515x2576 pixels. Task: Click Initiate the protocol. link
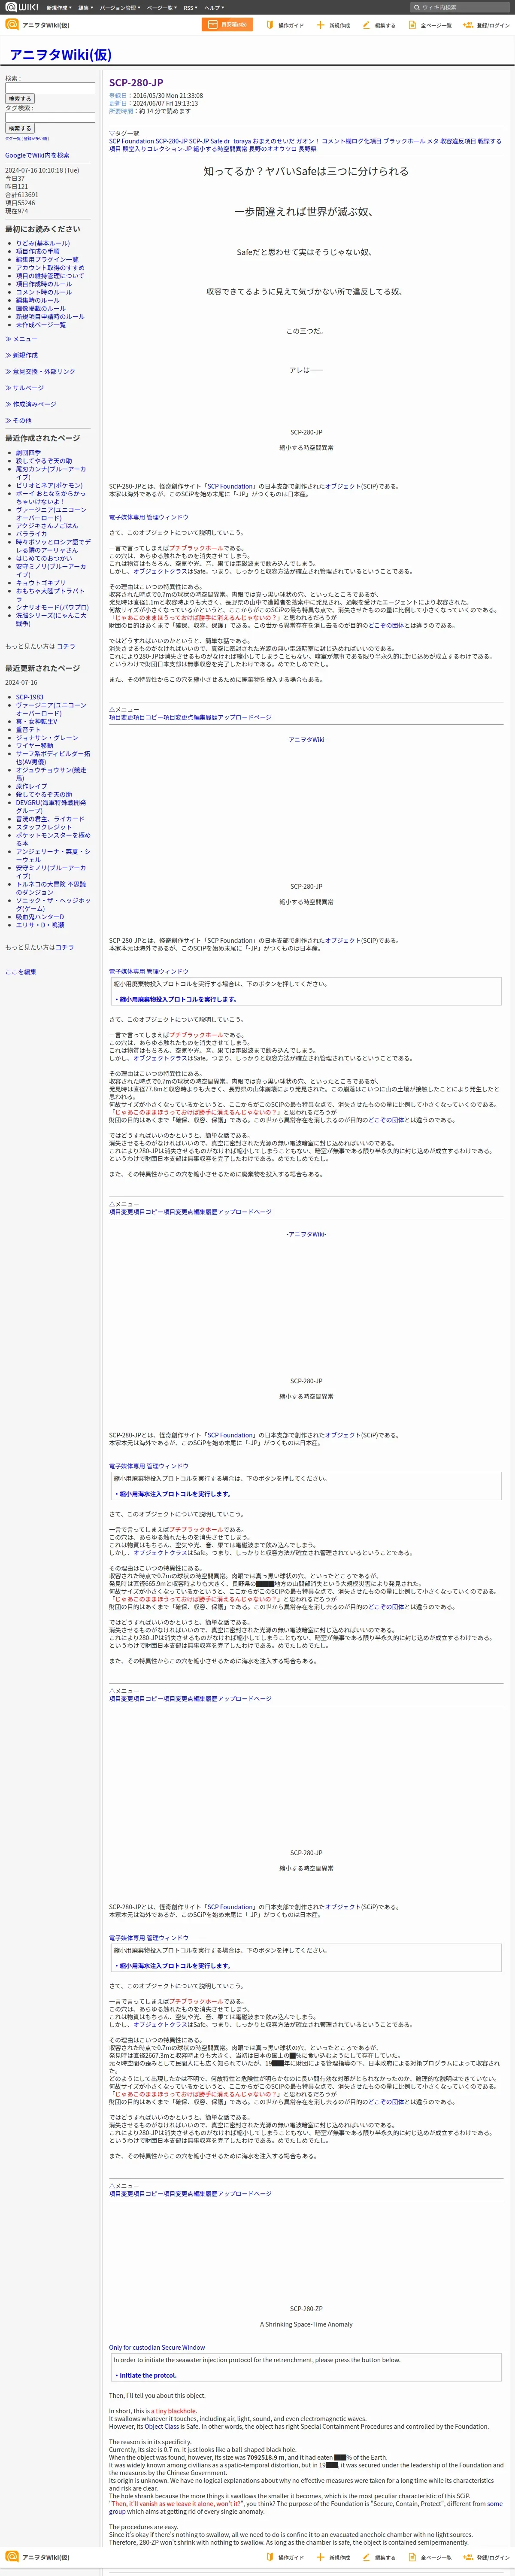click(x=147, y=2375)
